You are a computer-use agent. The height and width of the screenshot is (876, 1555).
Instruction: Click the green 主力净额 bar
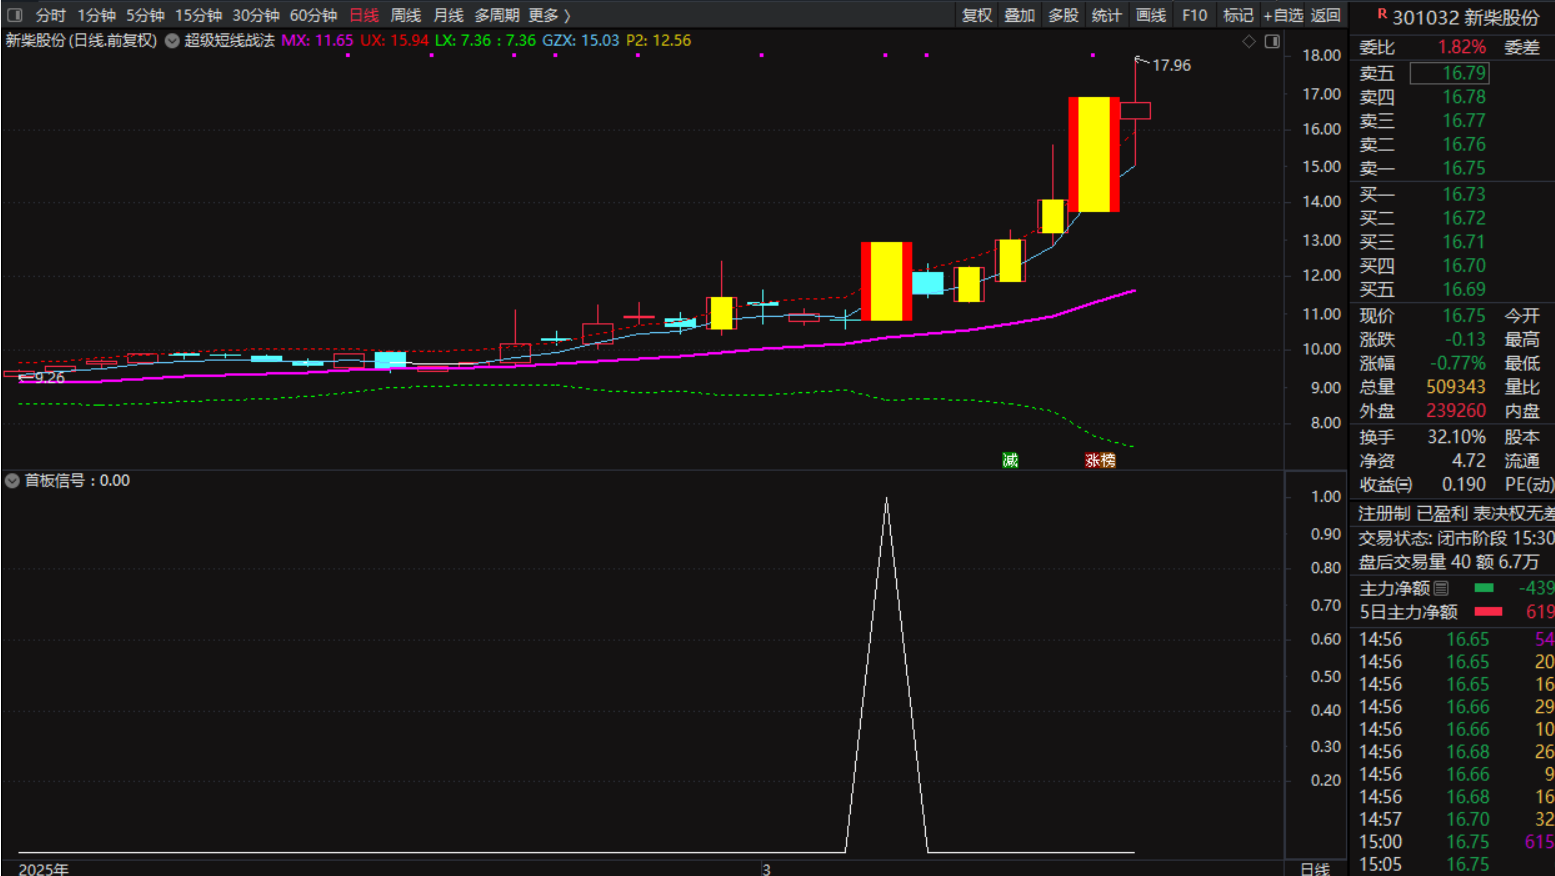[1484, 588]
